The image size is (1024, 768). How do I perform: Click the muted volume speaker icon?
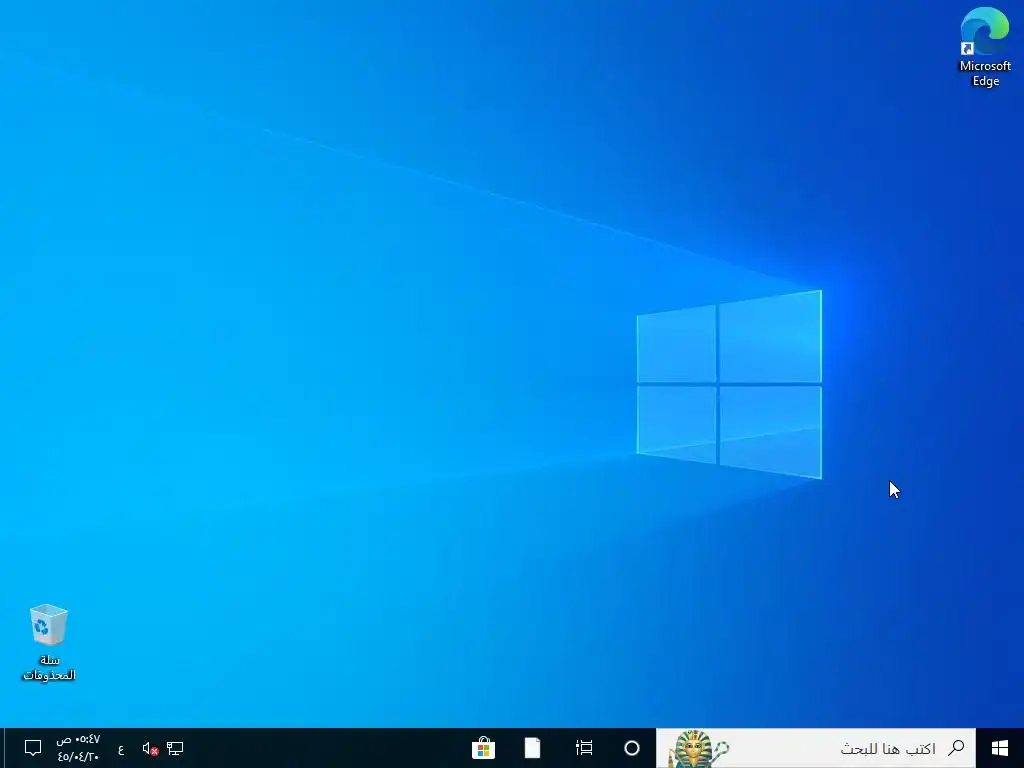[150, 748]
